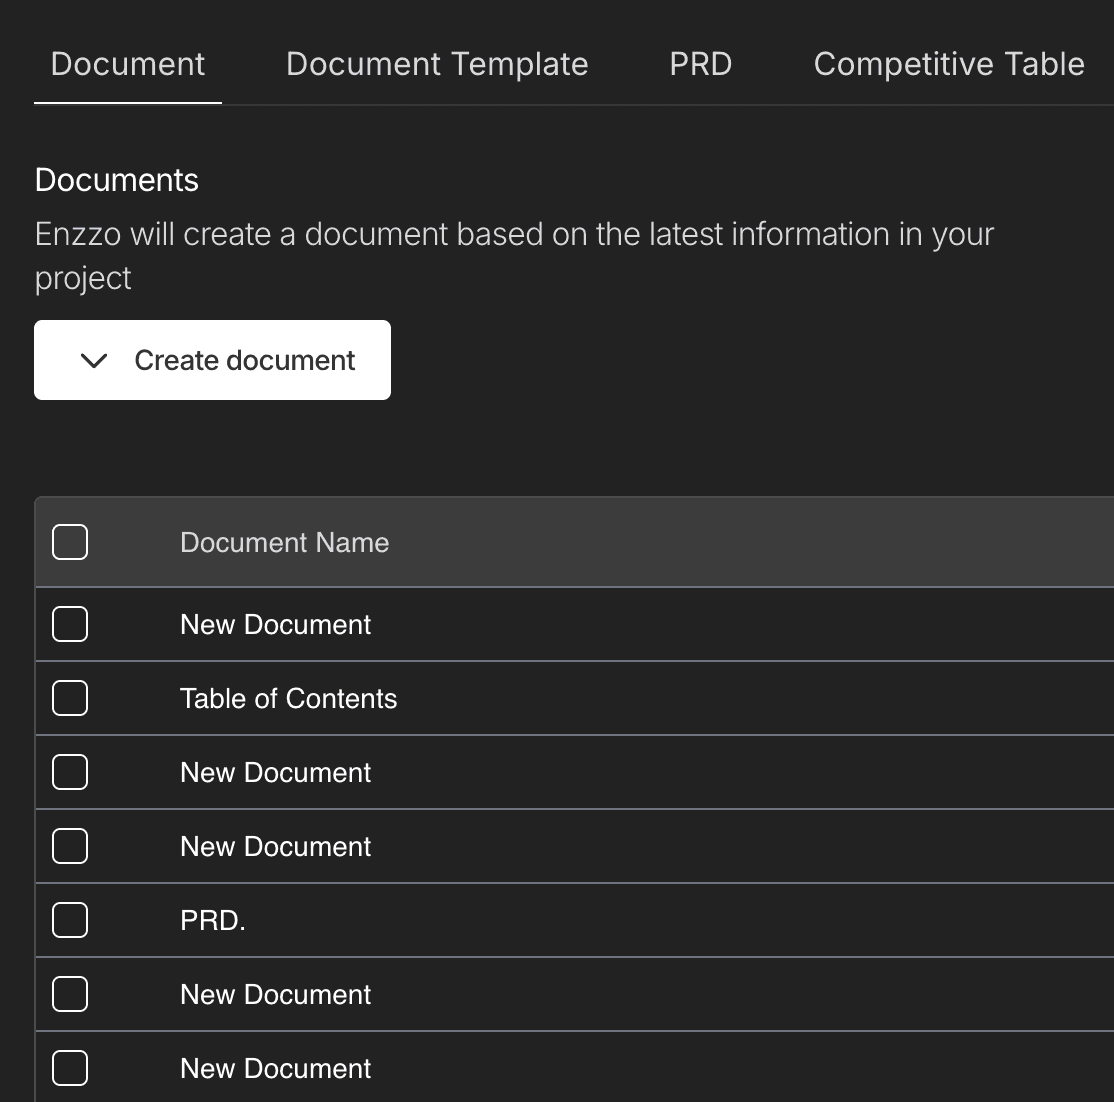The width and height of the screenshot is (1114, 1102).
Task: Open the second New Document entry
Action: click(x=275, y=772)
